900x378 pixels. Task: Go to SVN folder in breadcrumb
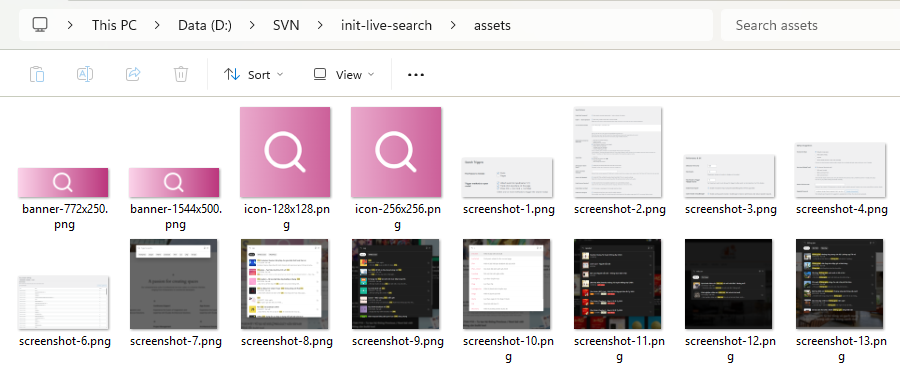click(x=286, y=25)
